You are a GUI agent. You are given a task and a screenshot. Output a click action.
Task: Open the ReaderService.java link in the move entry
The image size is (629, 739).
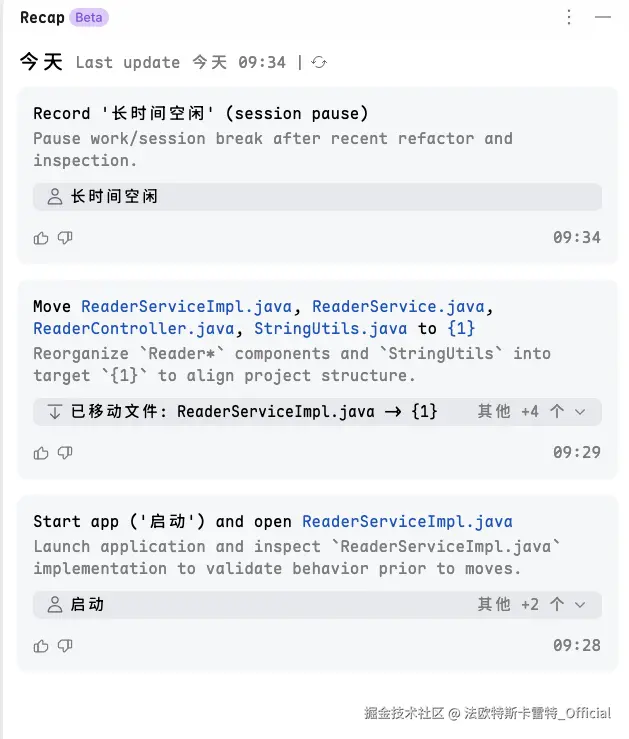point(400,306)
